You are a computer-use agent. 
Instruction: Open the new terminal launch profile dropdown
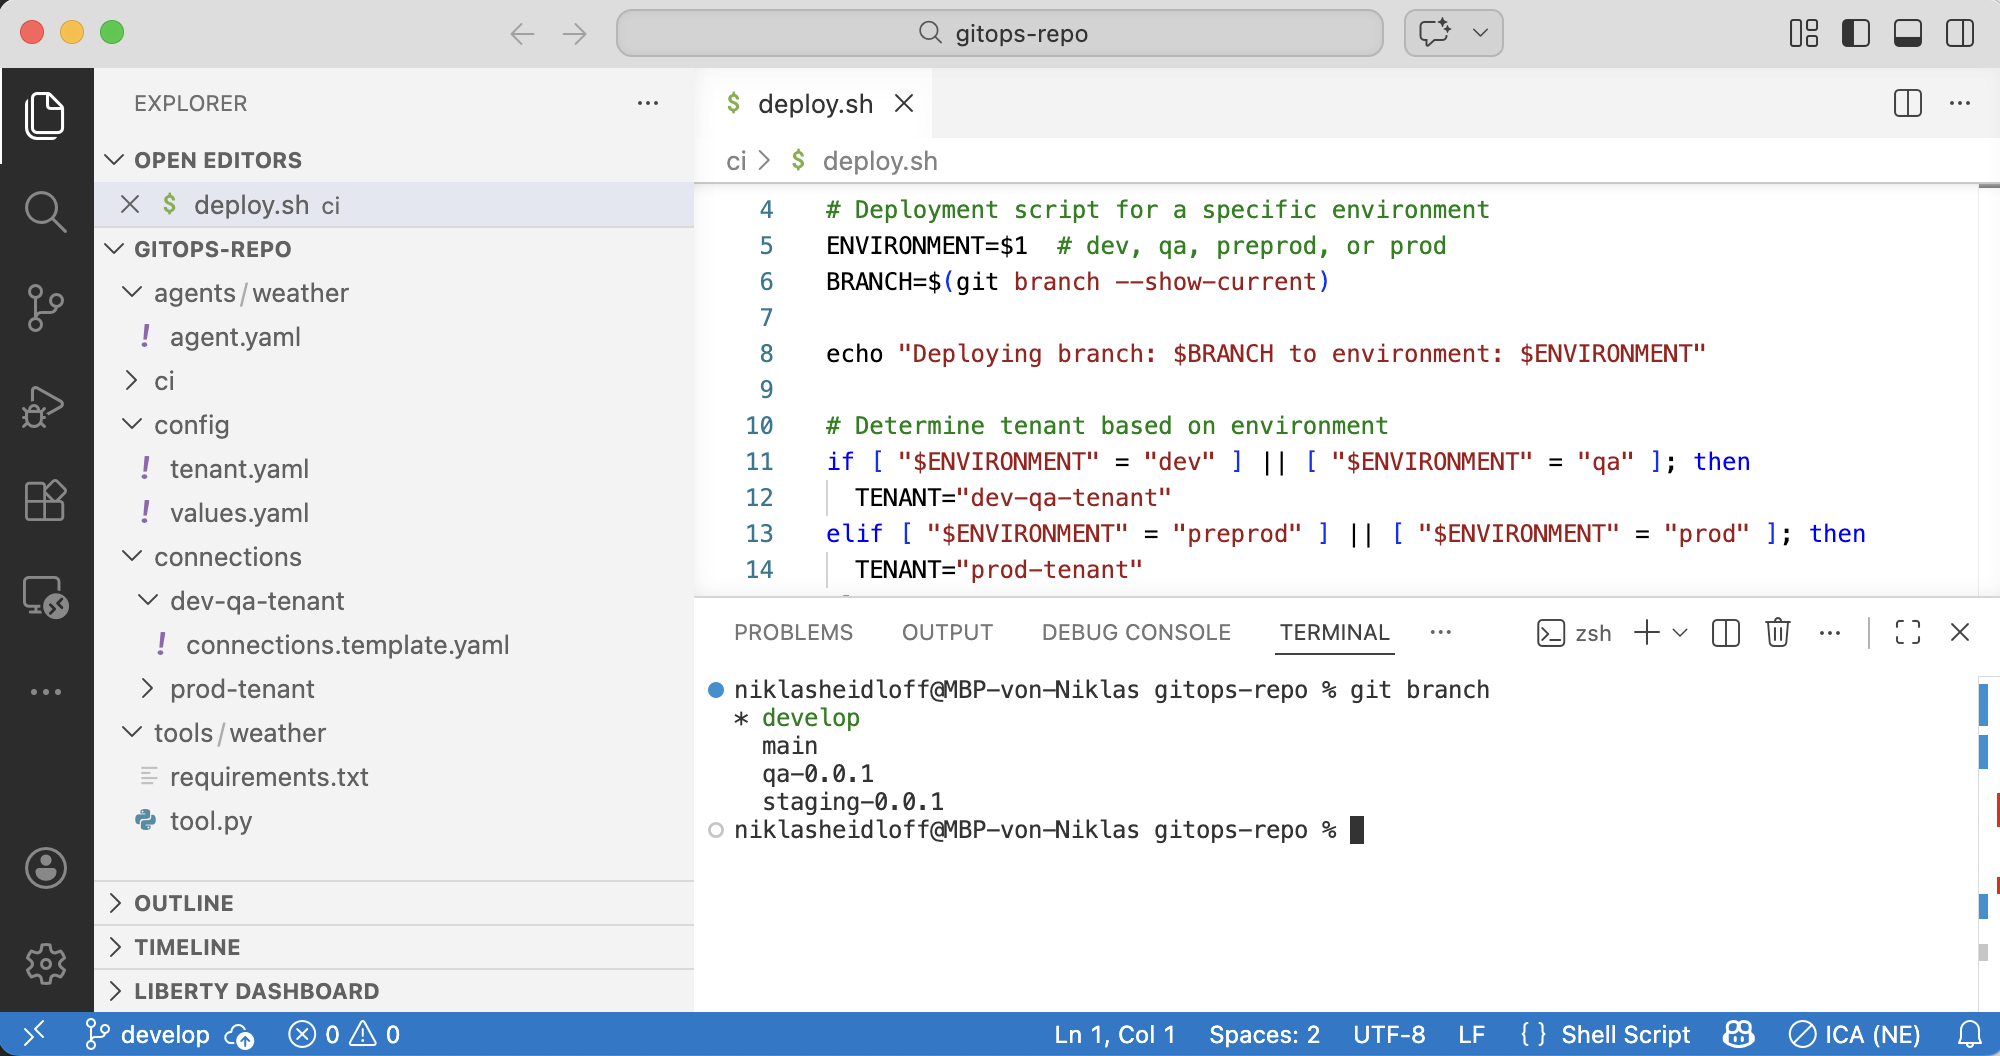click(1680, 633)
